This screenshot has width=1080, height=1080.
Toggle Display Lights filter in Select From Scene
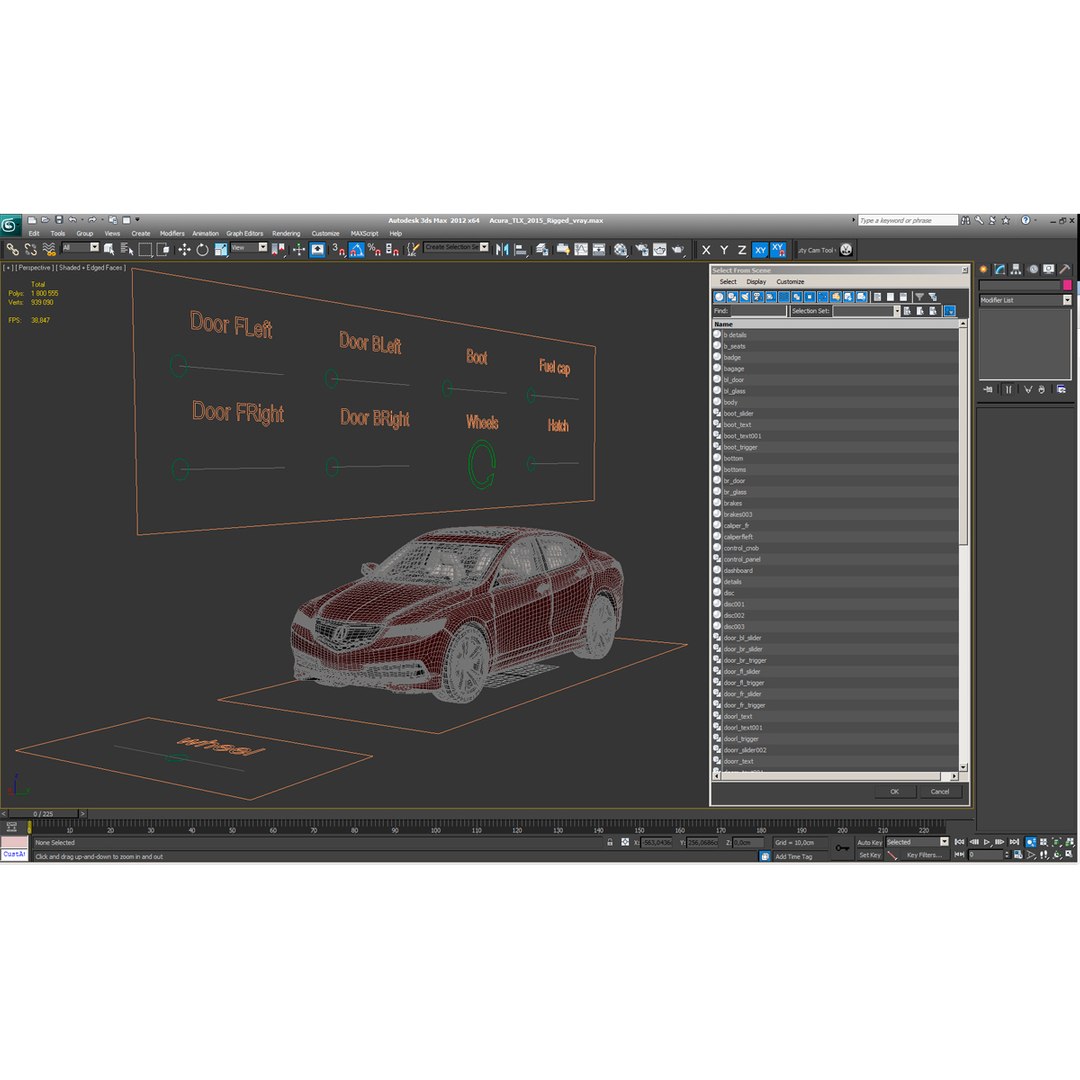745,297
